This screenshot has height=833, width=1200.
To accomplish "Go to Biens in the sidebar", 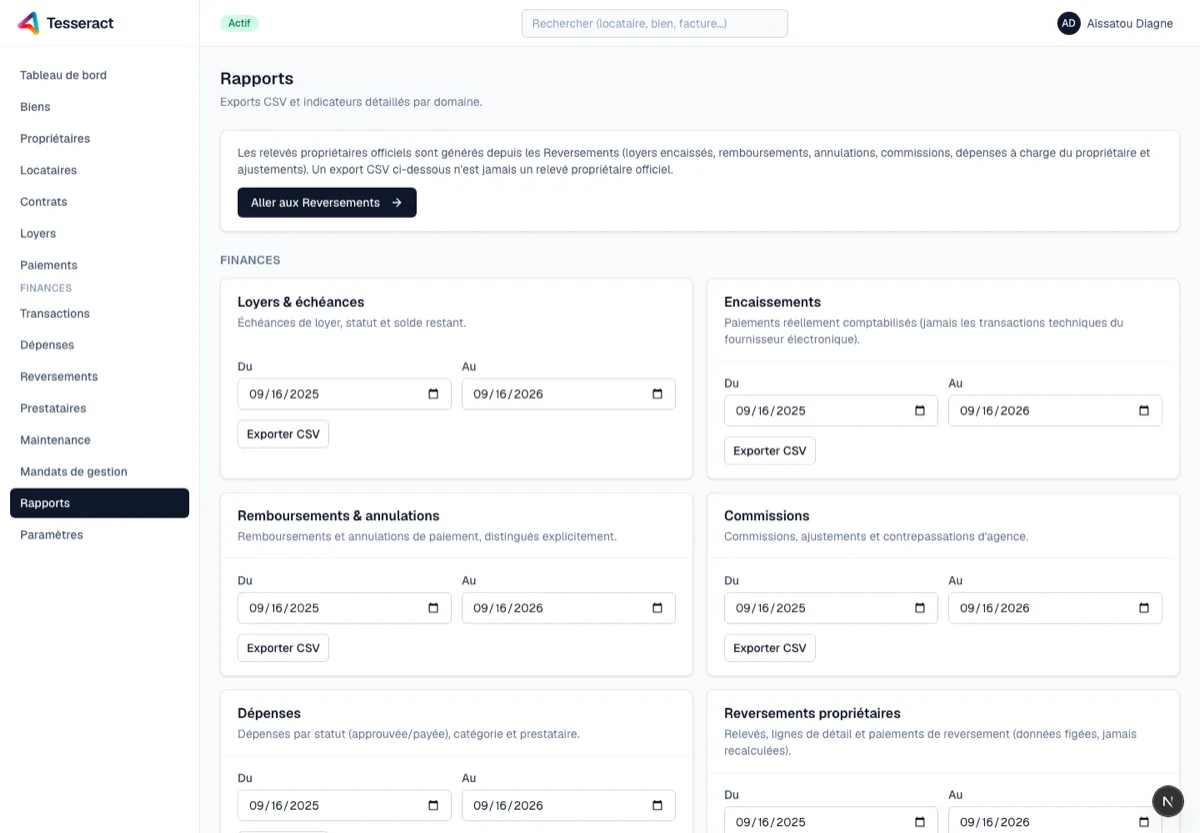I will pyautogui.click(x=99, y=107).
